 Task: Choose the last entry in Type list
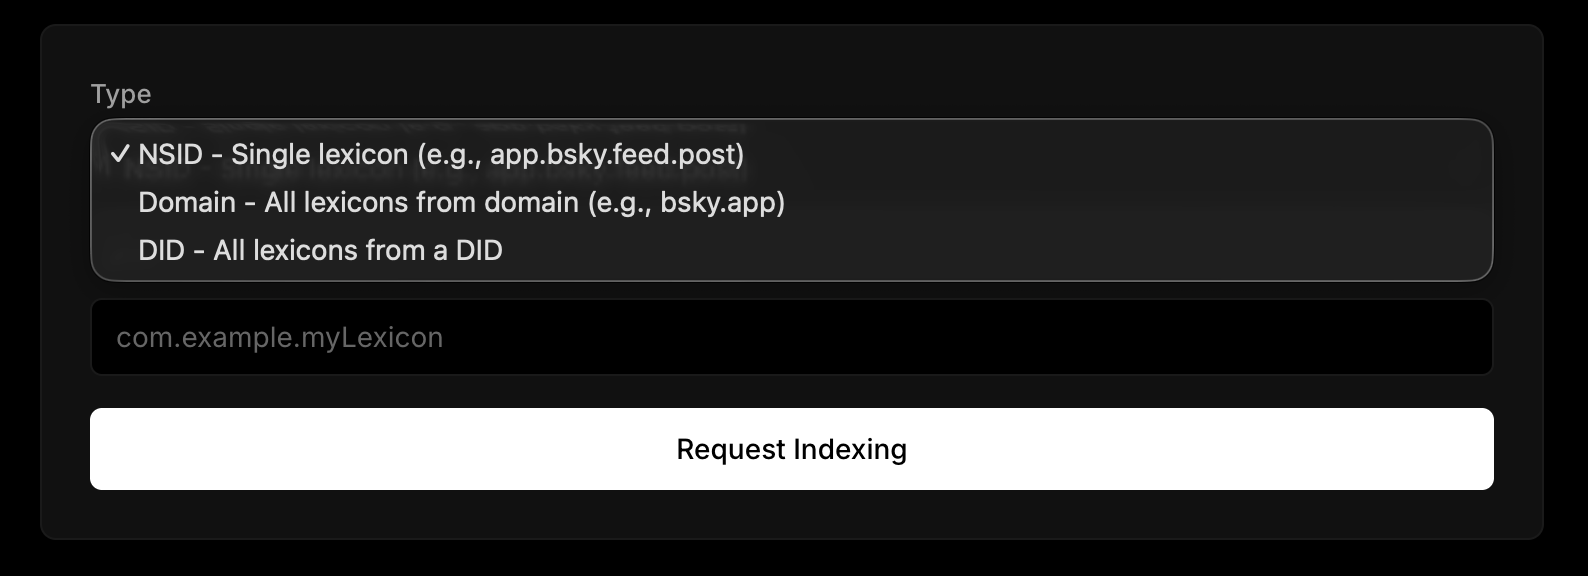320,250
